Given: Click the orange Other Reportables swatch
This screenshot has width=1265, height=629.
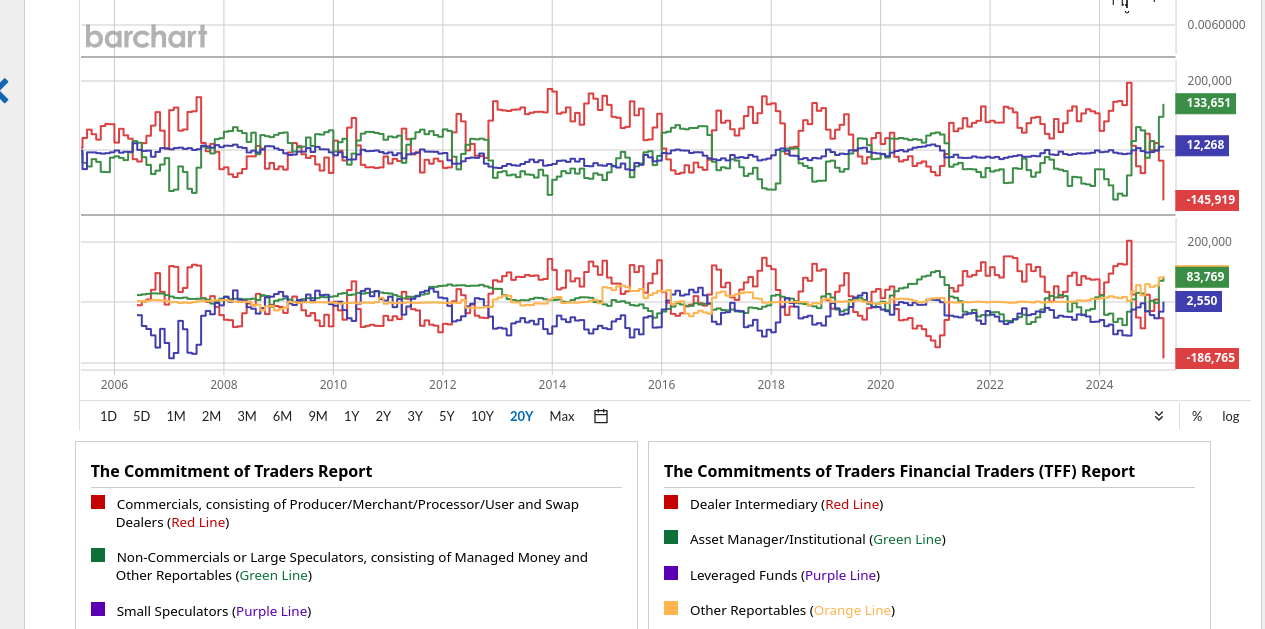Looking at the screenshot, I should click(x=671, y=608).
